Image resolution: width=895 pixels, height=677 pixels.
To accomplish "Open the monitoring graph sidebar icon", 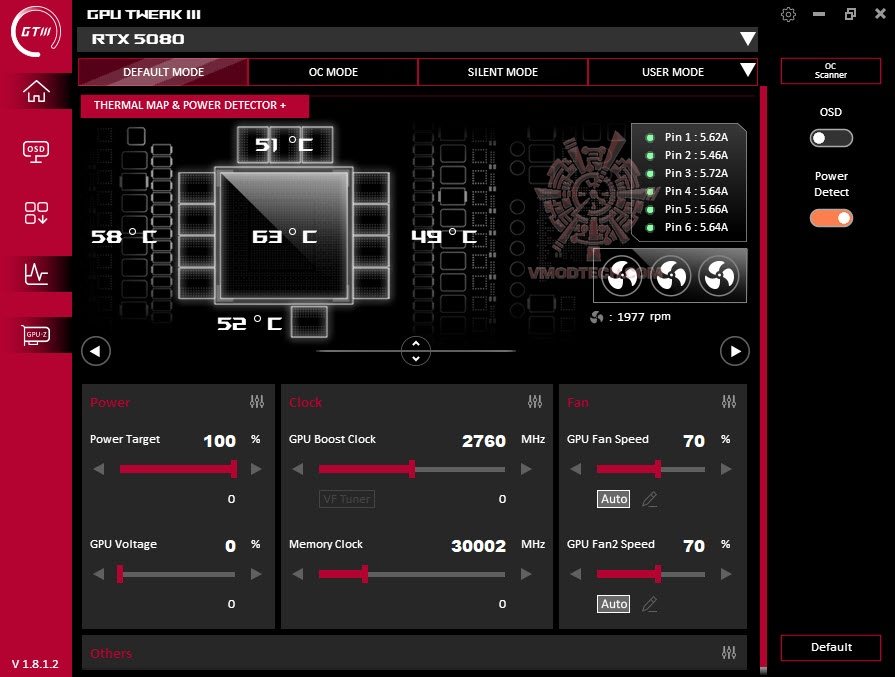I will click(36, 274).
